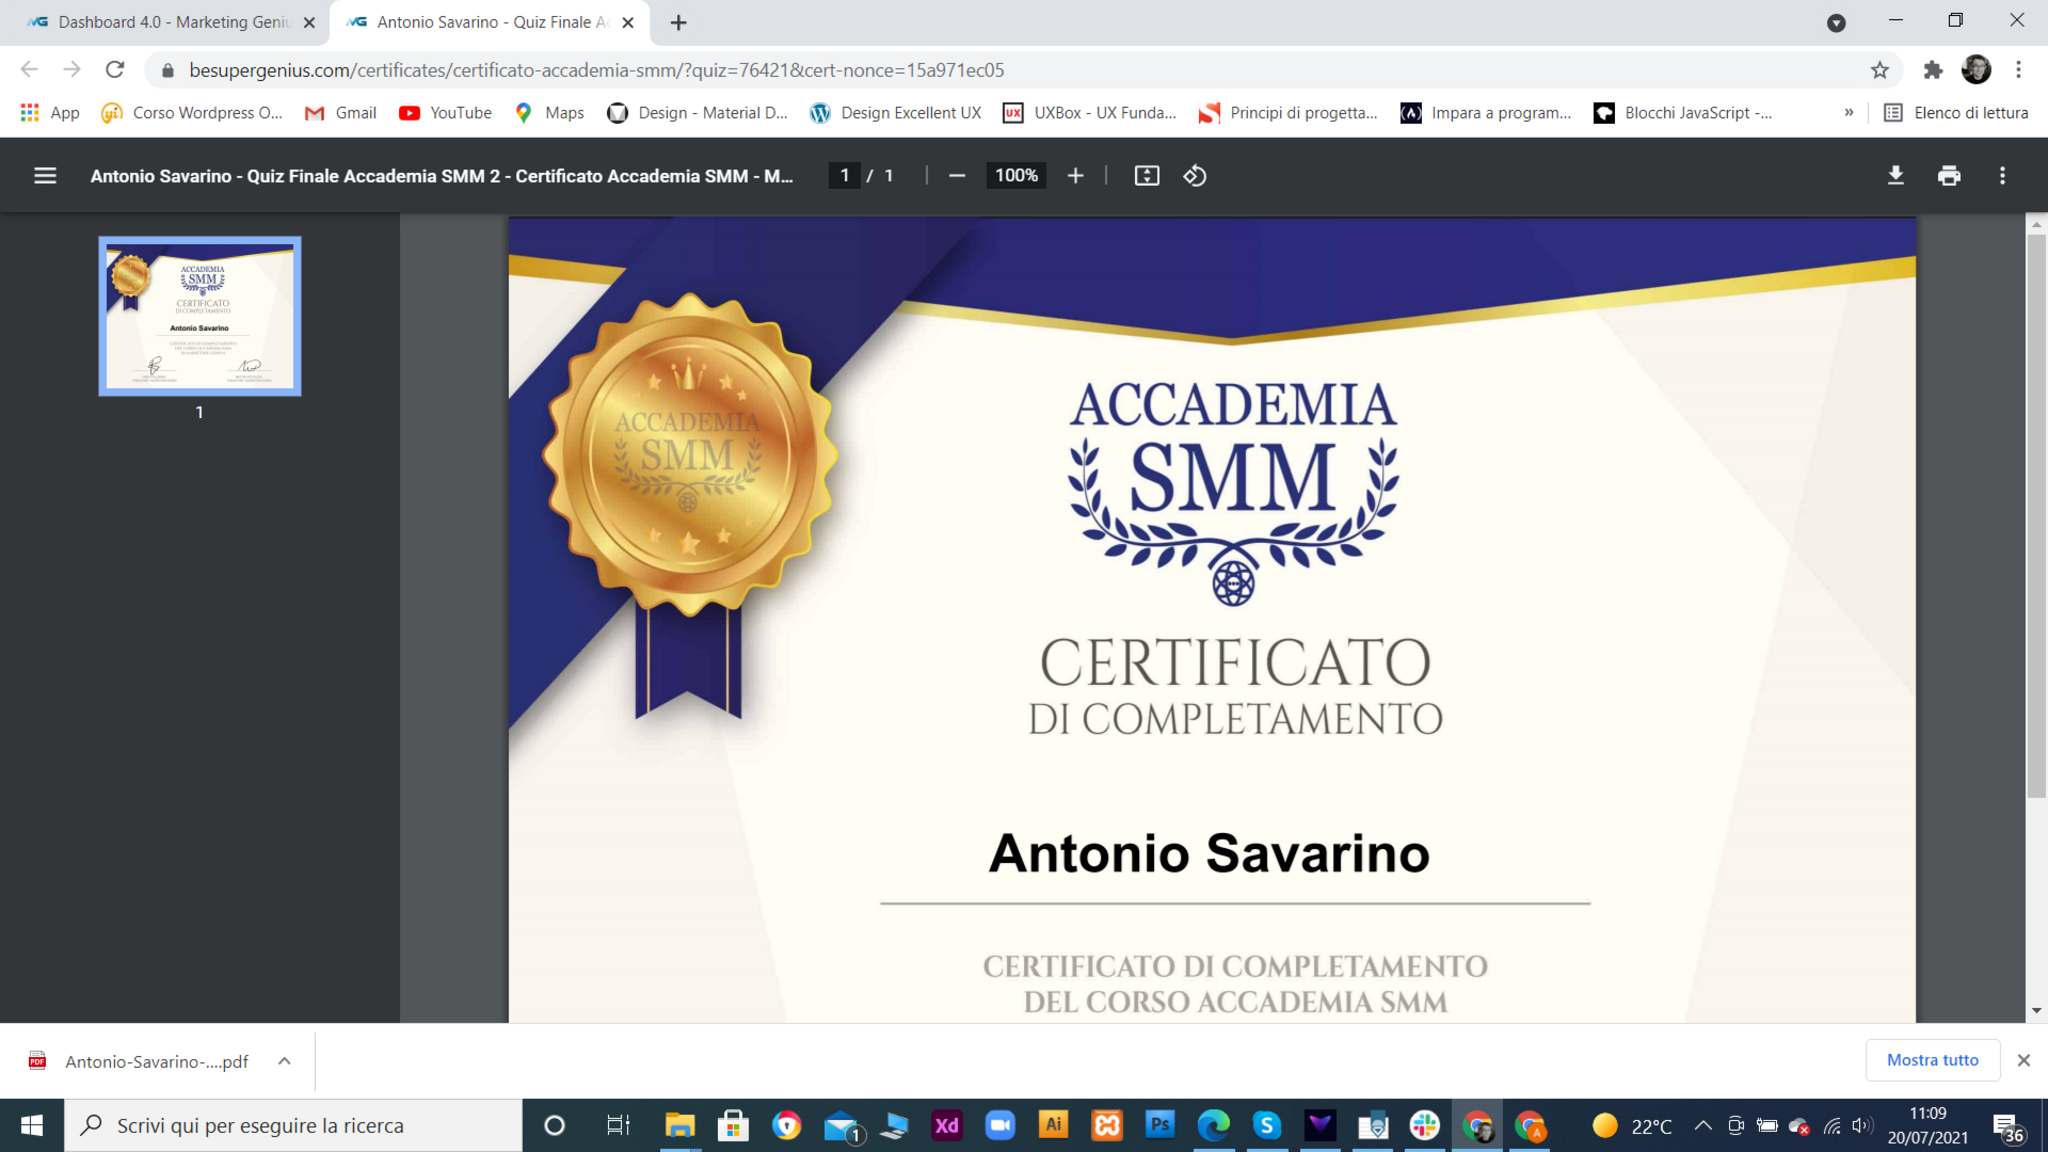Open the Reading list (Elenco di lettura)

click(x=1956, y=113)
